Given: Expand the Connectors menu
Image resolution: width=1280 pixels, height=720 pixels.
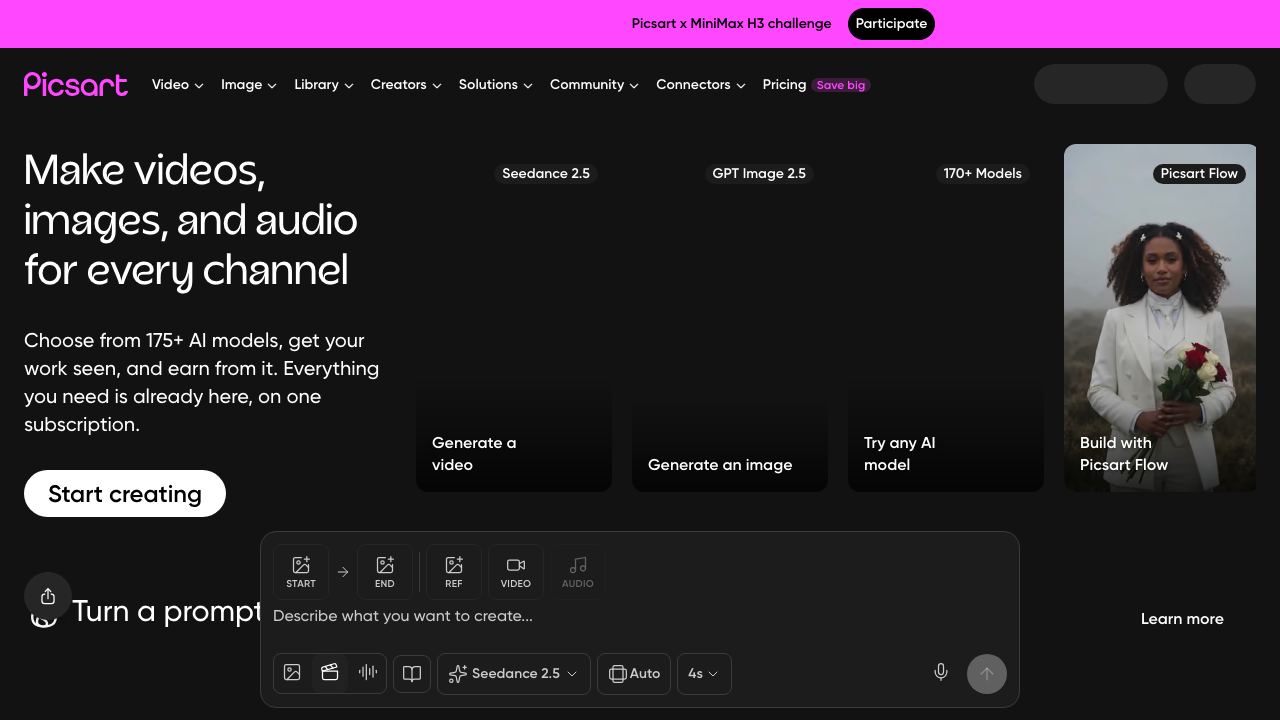Looking at the screenshot, I should click(x=701, y=85).
